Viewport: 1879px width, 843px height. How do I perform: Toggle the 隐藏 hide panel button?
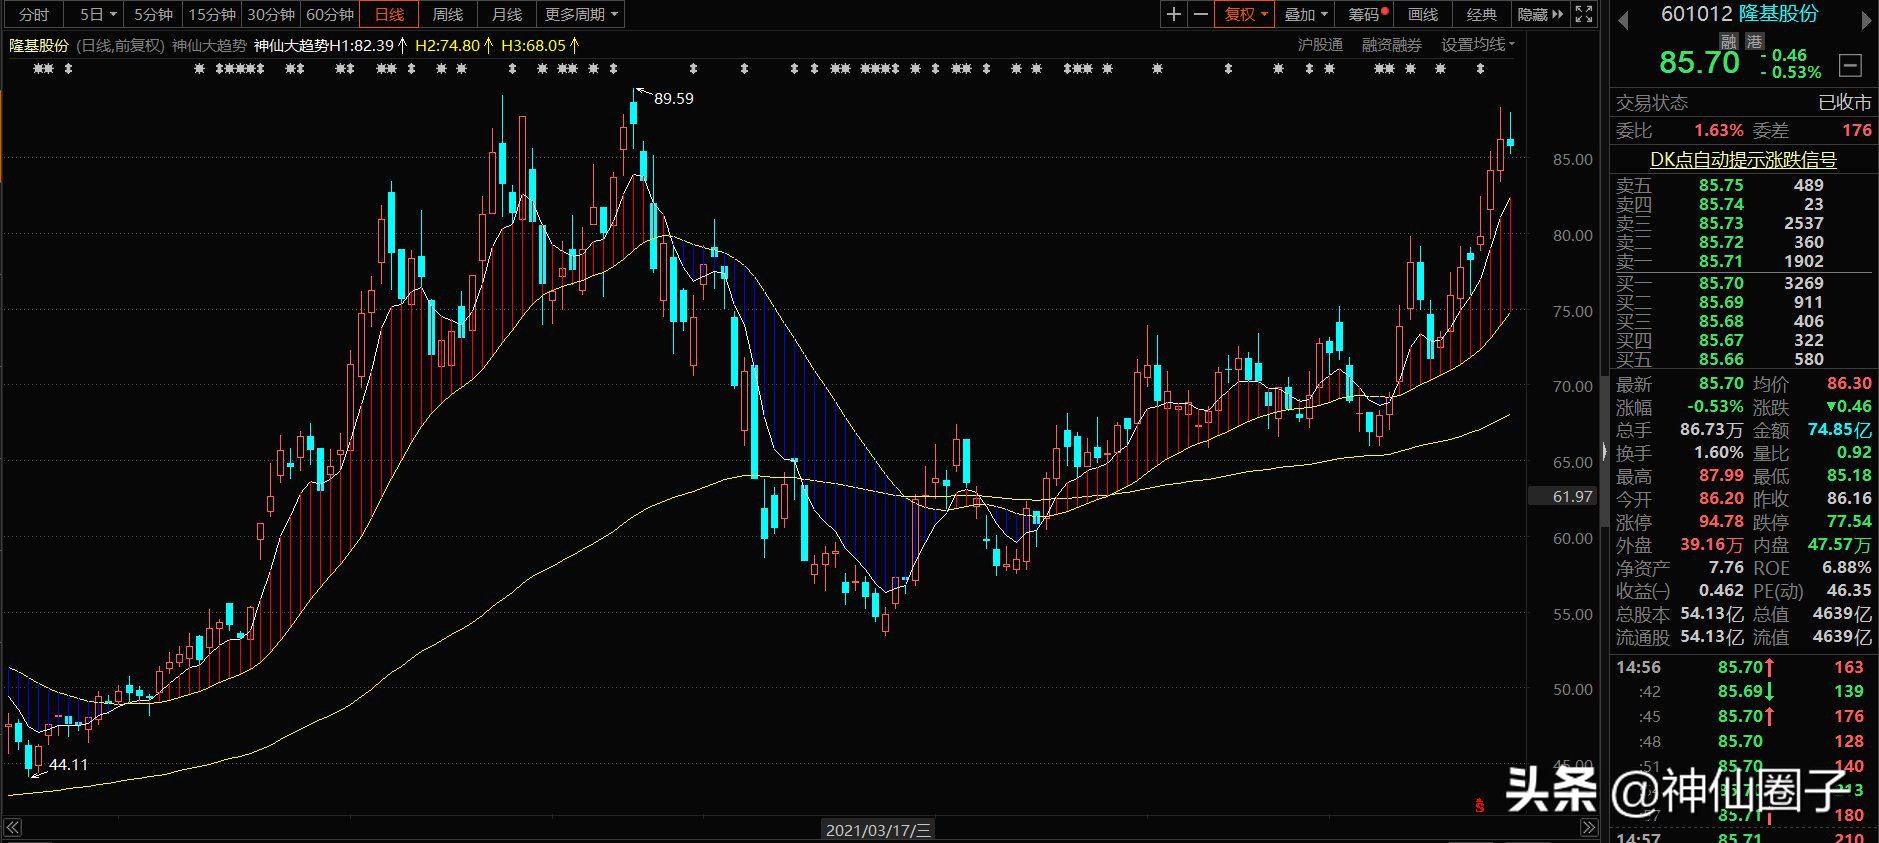click(1540, 14)
